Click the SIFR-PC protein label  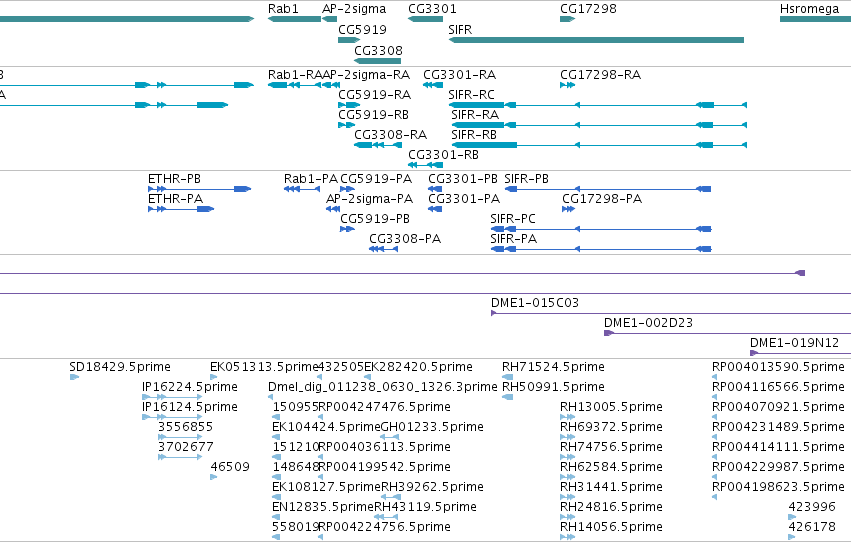point(512,219)
